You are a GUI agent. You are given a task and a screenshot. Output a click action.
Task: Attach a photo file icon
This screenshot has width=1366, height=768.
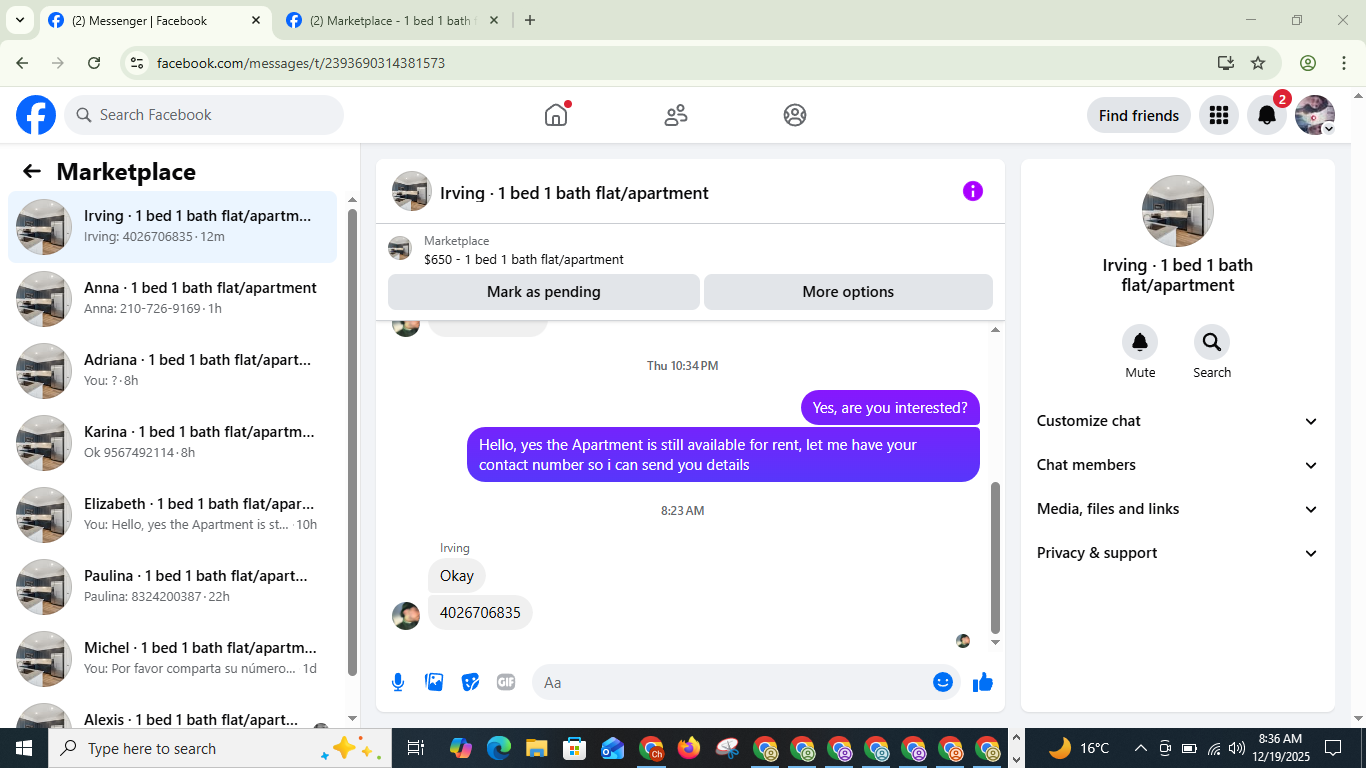pos(434,682)
